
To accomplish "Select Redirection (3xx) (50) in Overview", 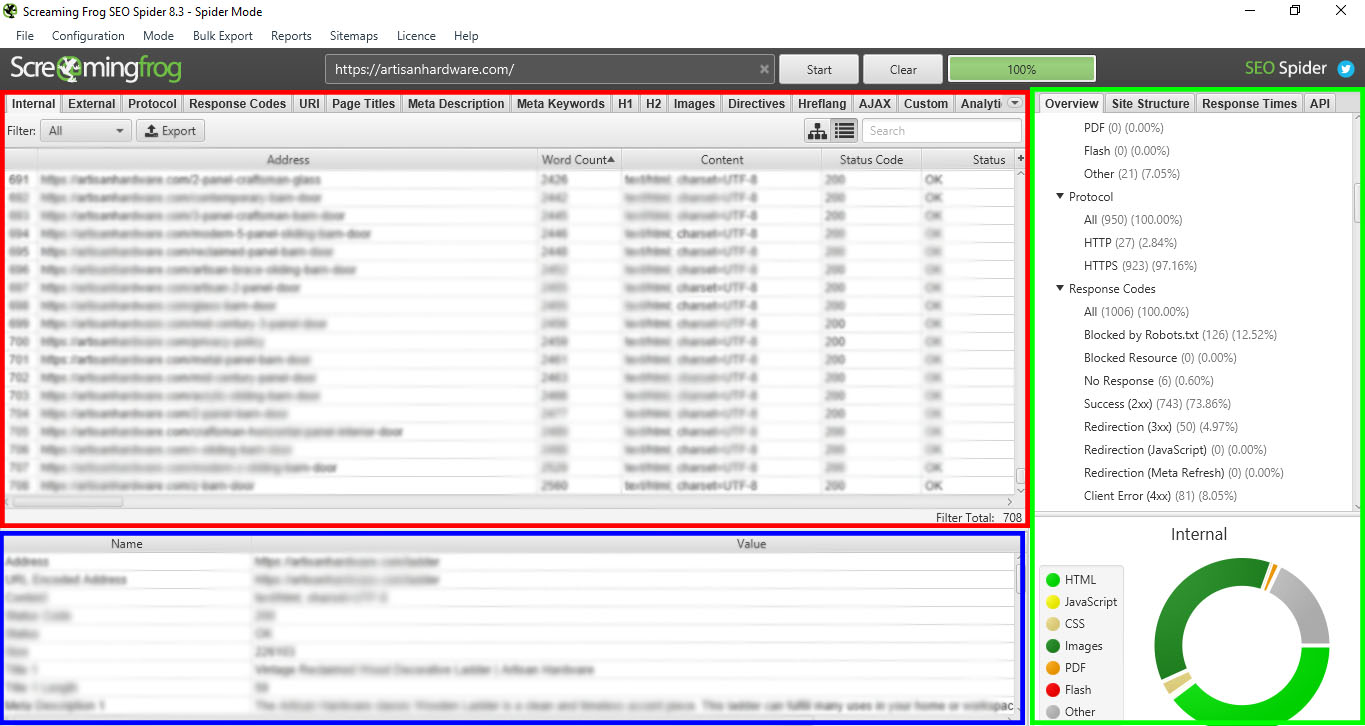I will tap(1163, 427).
